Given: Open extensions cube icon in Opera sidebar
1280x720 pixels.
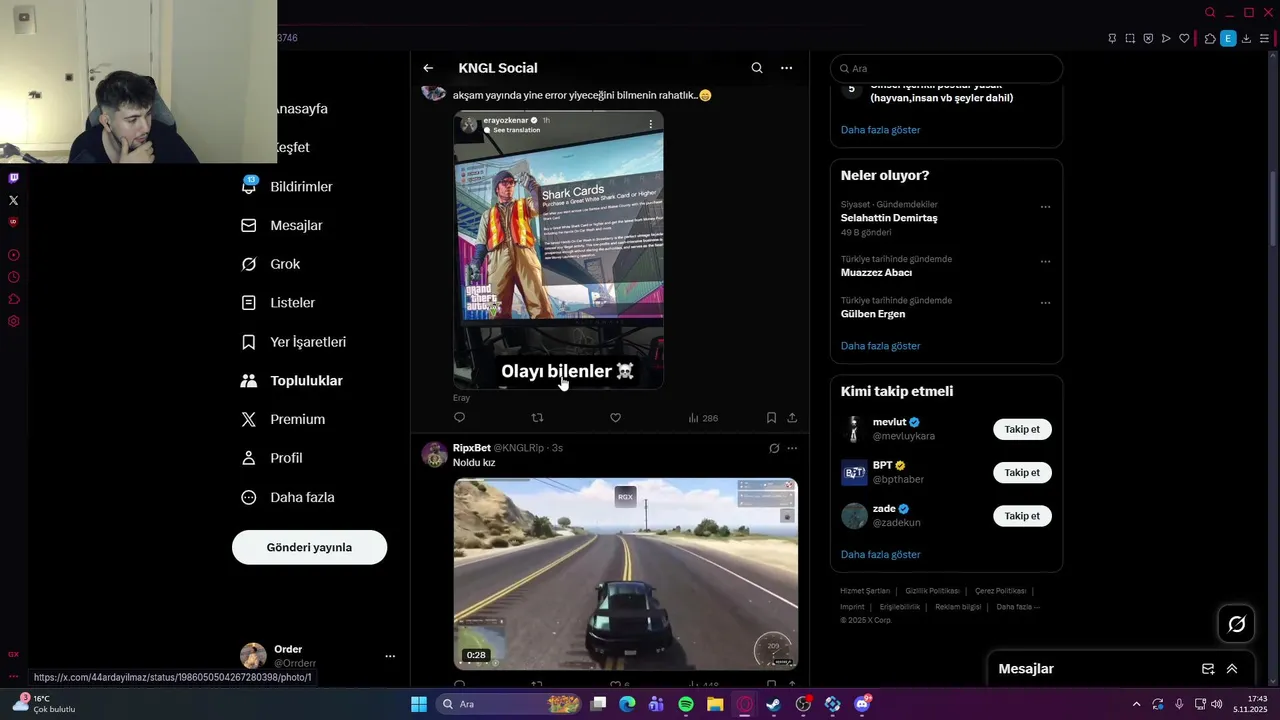Looking at the screenshot, I should click(13, 299).
